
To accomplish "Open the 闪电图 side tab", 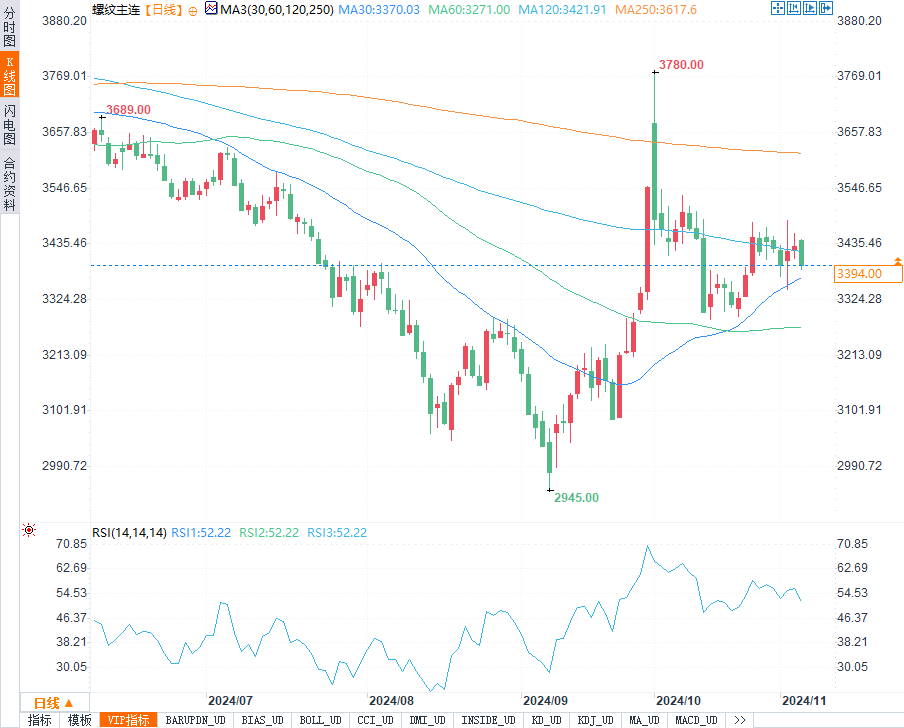I will (x=9, y=124).
